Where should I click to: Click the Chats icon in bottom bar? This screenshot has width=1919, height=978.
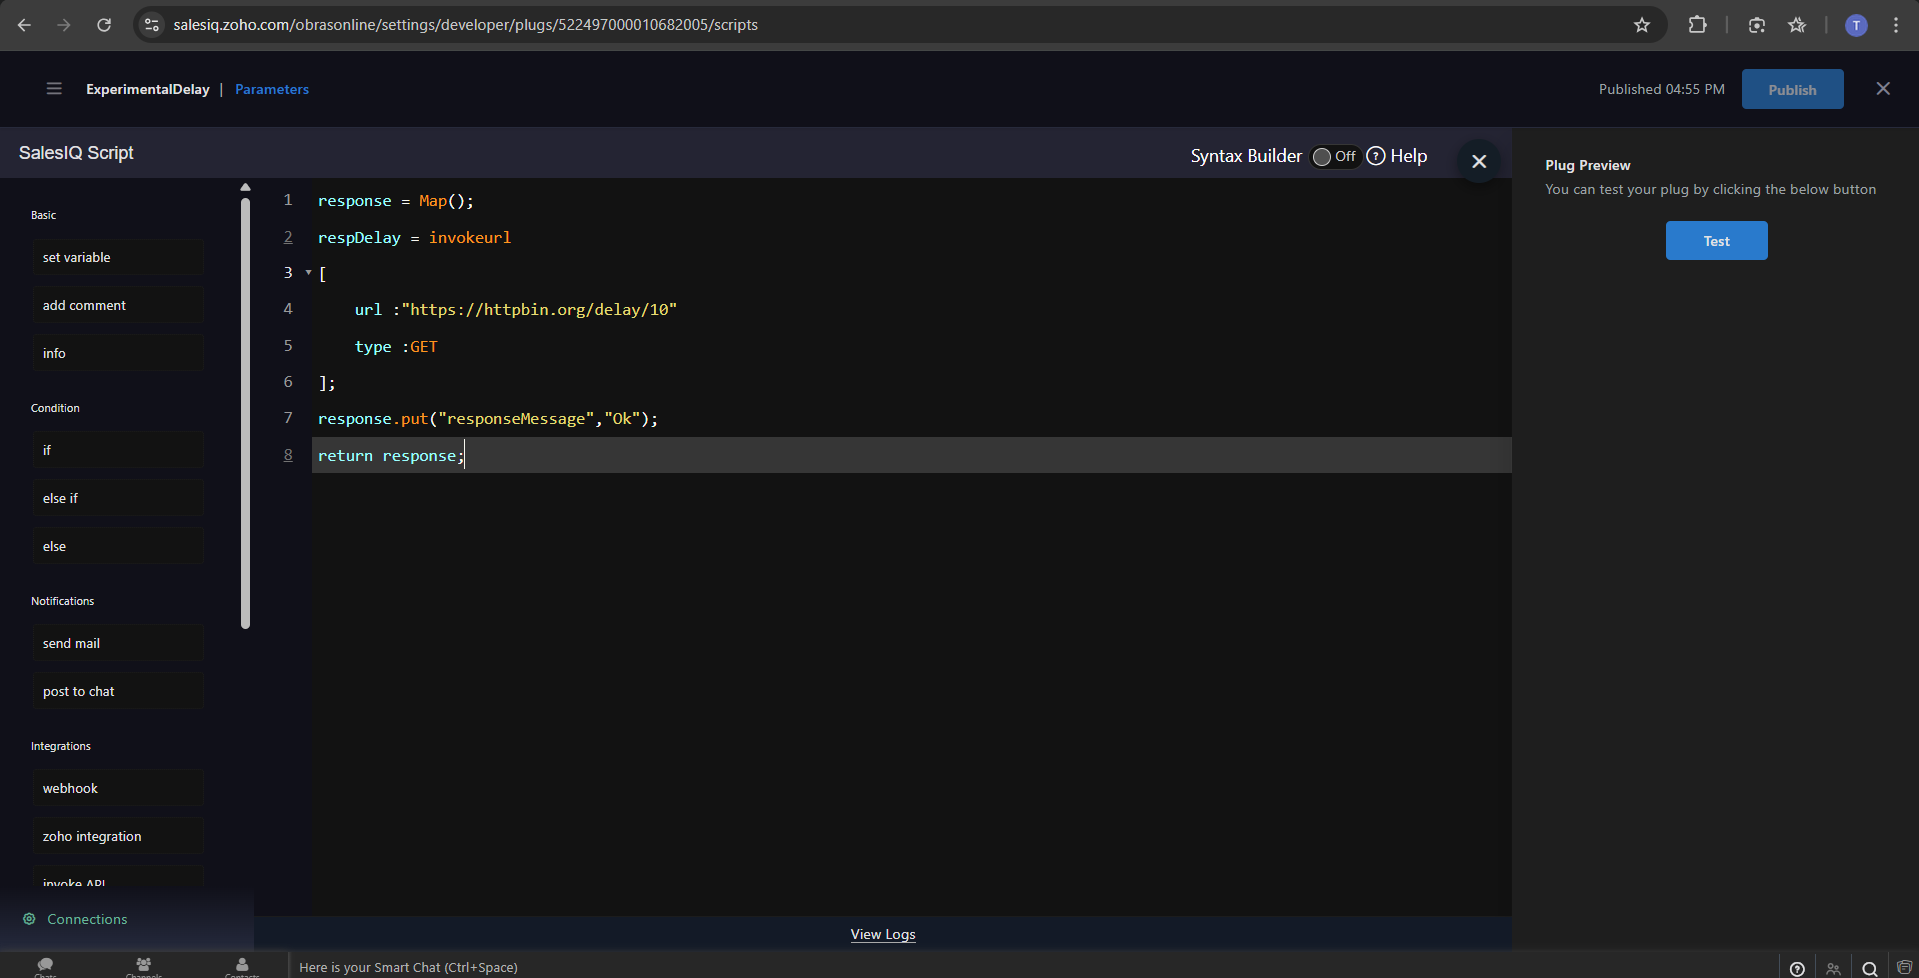(x=45, y=965)
